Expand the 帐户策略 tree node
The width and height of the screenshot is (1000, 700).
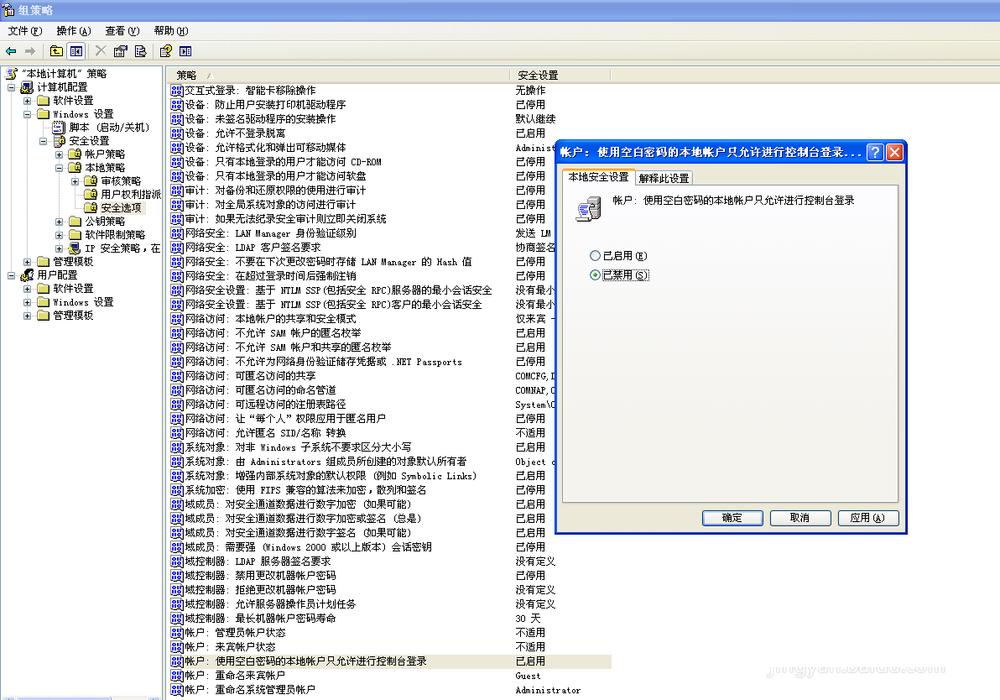[x=60, y=154]
